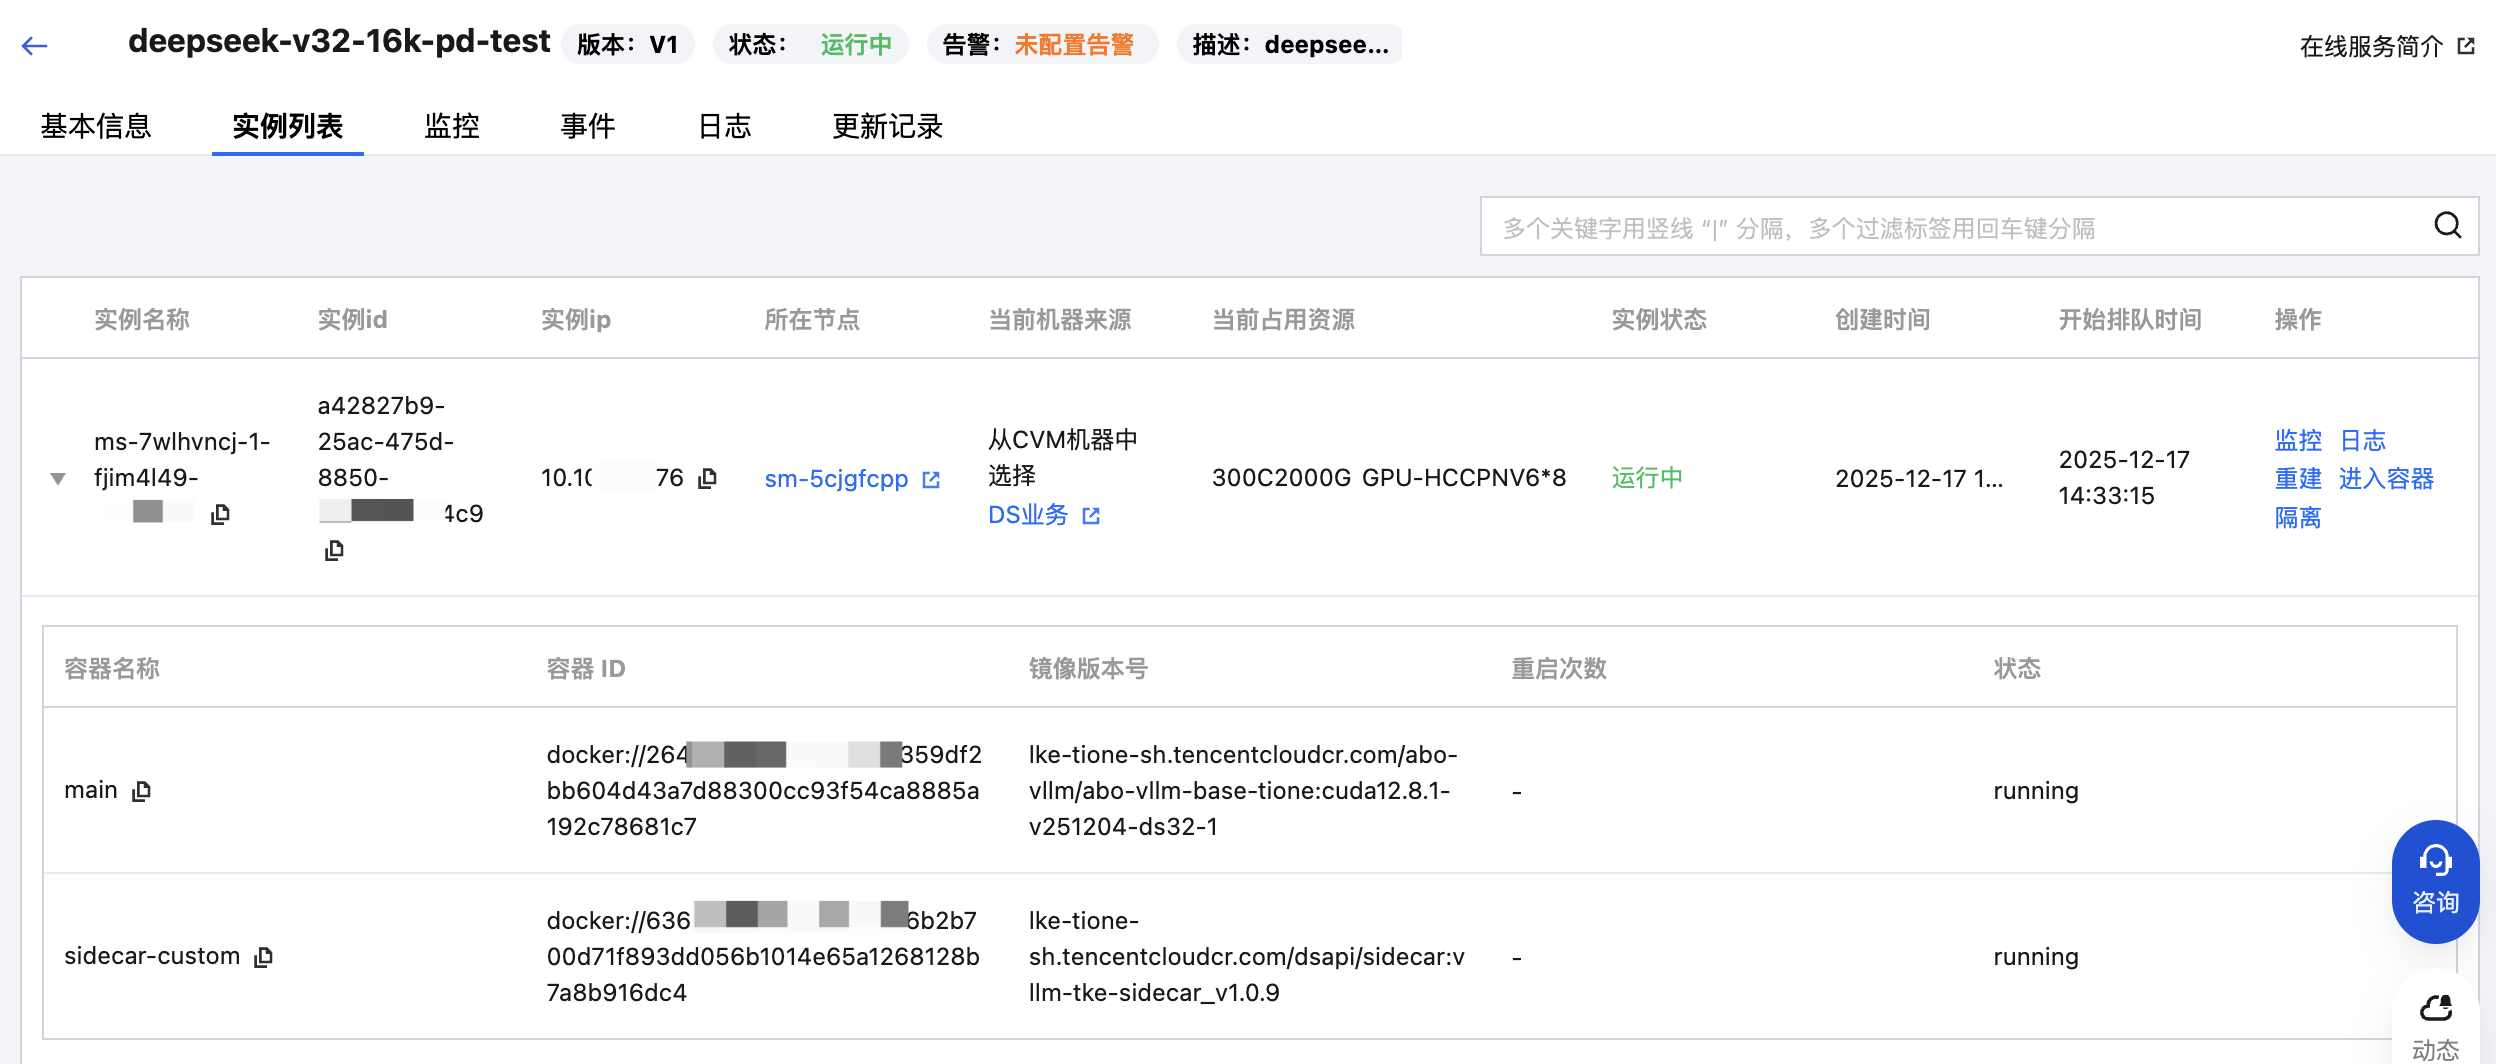Collapse the ms-7wlhvncj instance row
The image size is (2496, 1064).
[x=58, y=478]
